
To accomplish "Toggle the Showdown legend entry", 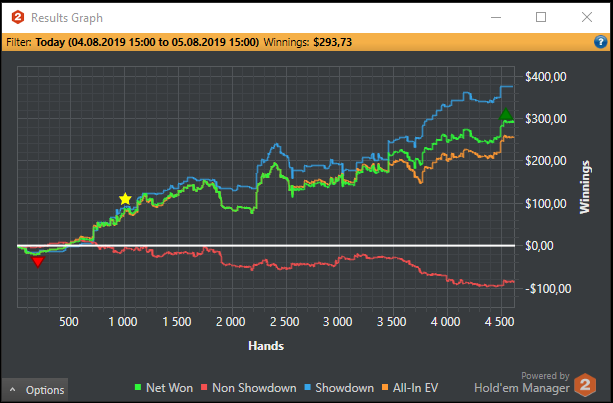I will (339, 387).
